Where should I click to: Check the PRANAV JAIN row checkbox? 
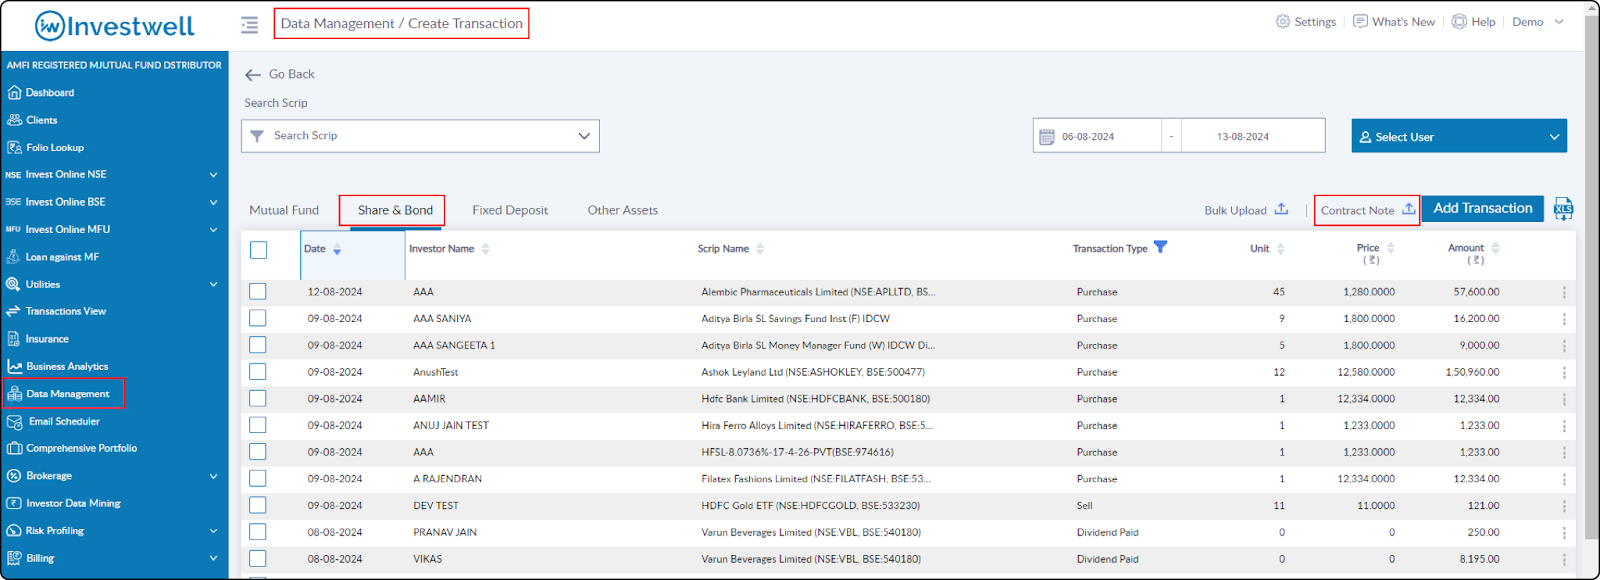coord(258,532)
